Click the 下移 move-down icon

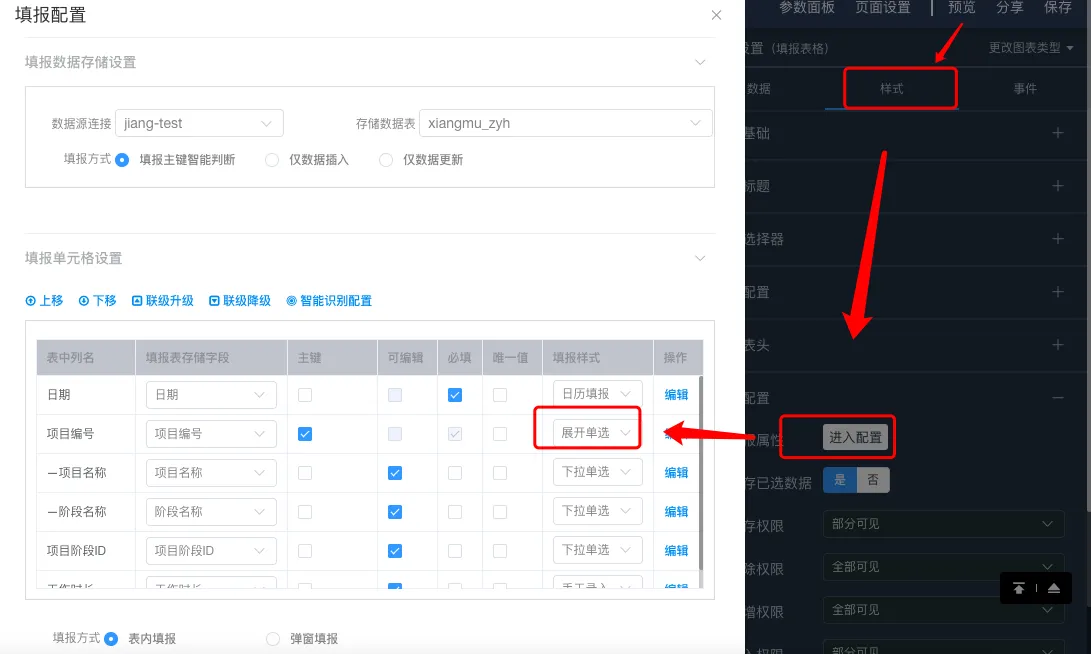[x=83, y=301]
